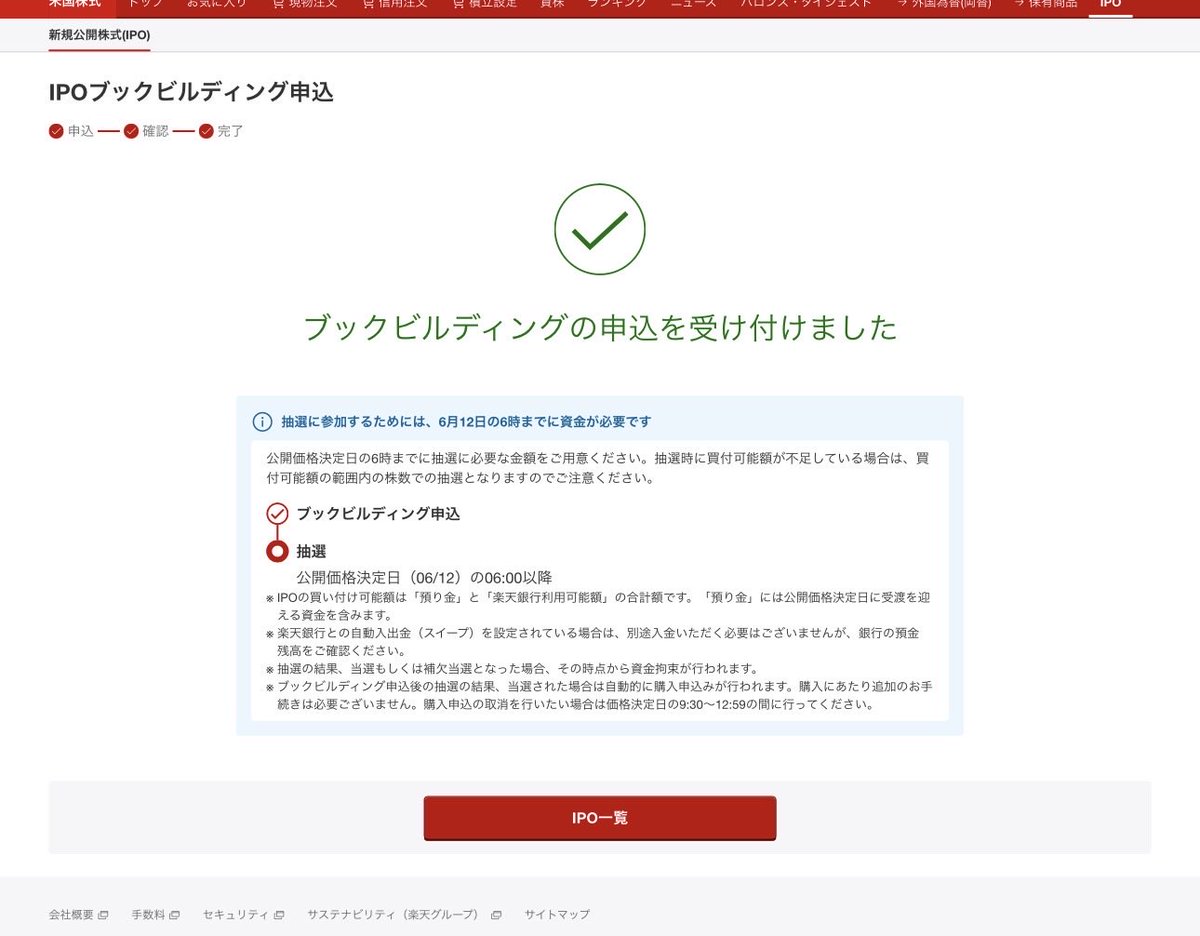Viewport: 1200px width, 936px height.
Task: Open the サイトマップ footer link
Action: pos(557,914)
